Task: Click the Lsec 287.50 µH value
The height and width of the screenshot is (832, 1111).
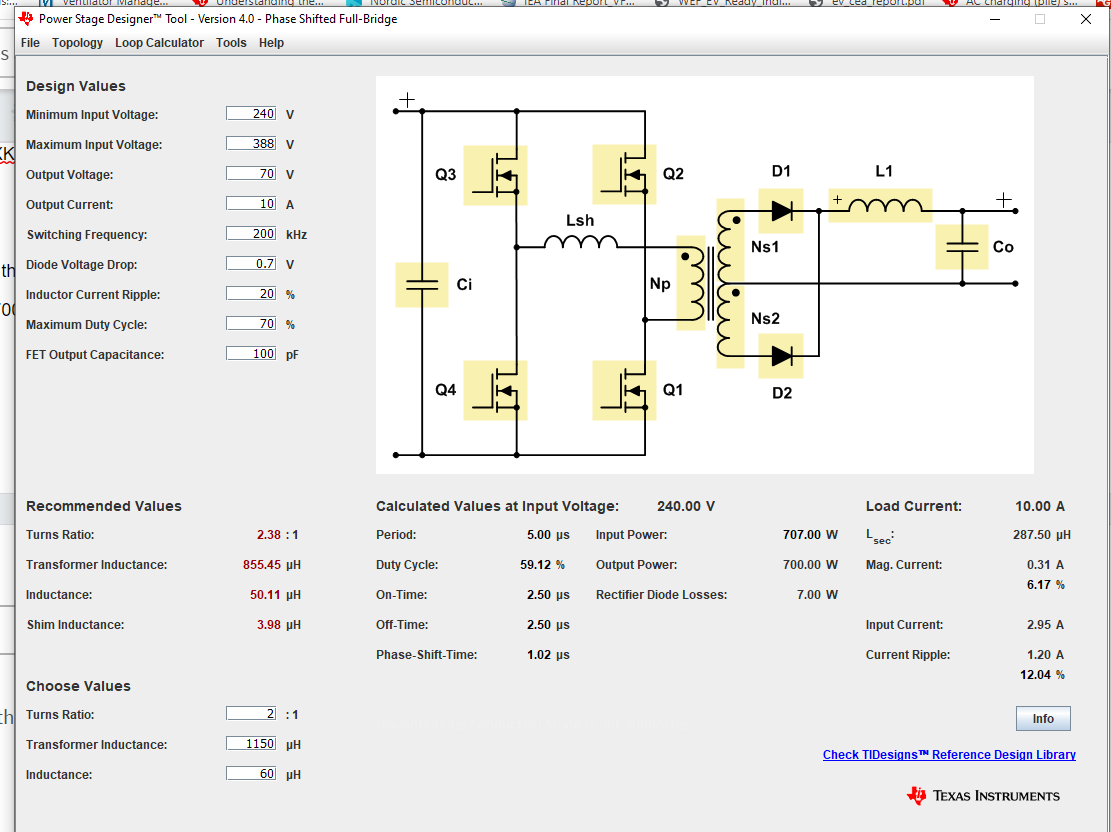Action: pos(1042,535)
